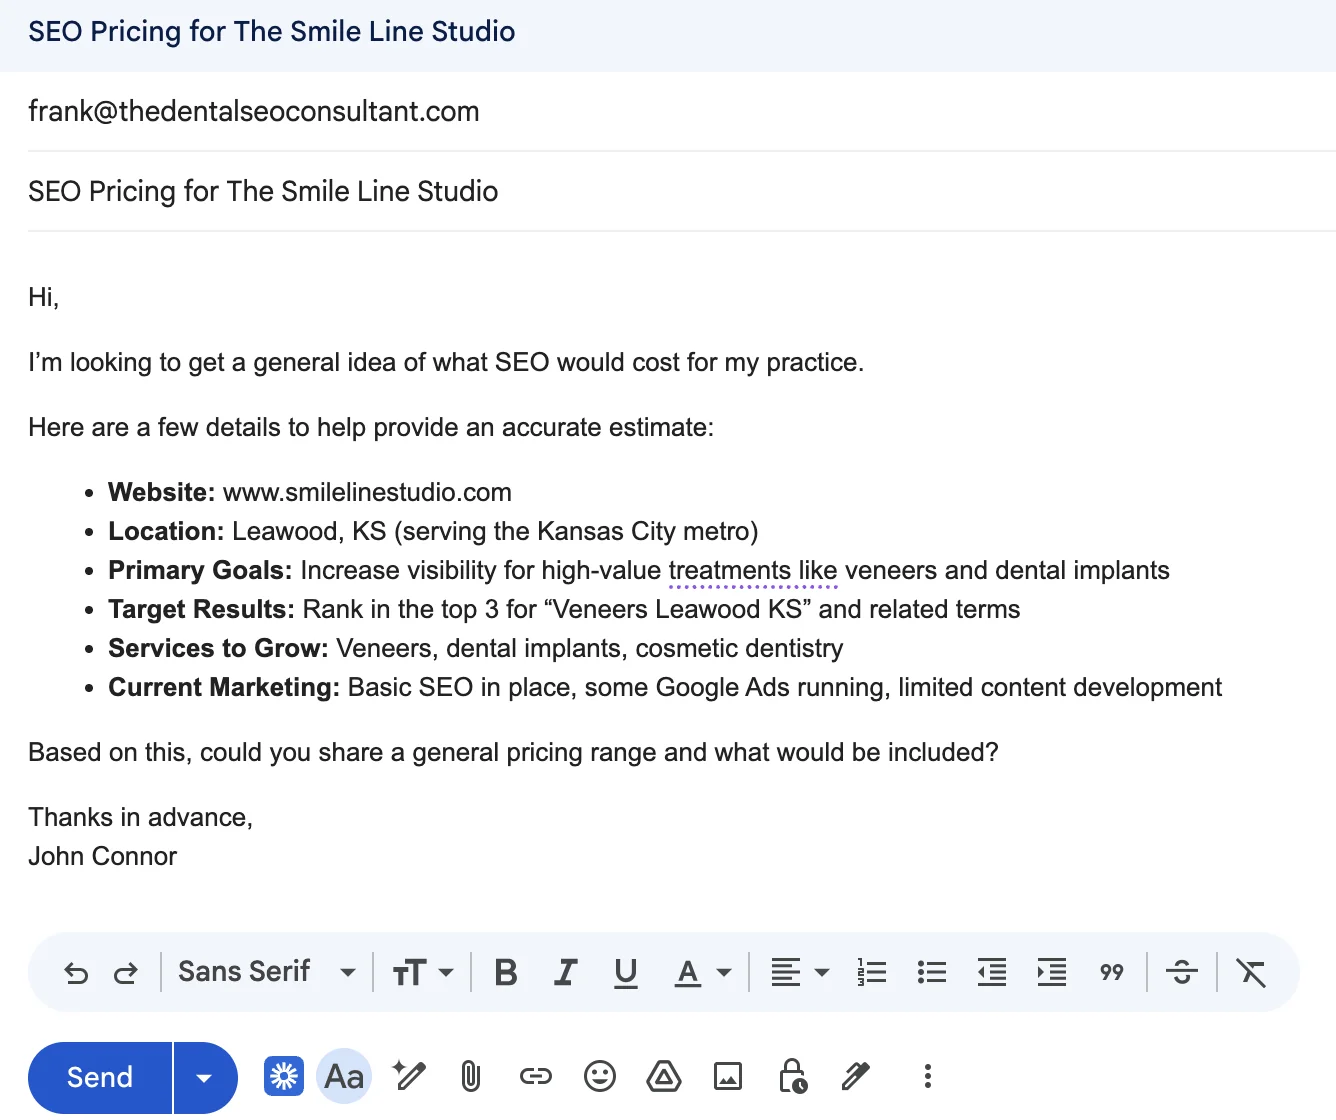Toggle bold formatting
The width and height of the screenshot is (1336, 1120).
tap(505, 971)
